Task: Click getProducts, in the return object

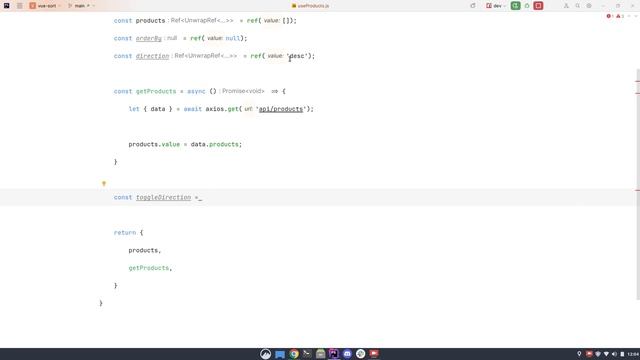Action: click(150, 268)
